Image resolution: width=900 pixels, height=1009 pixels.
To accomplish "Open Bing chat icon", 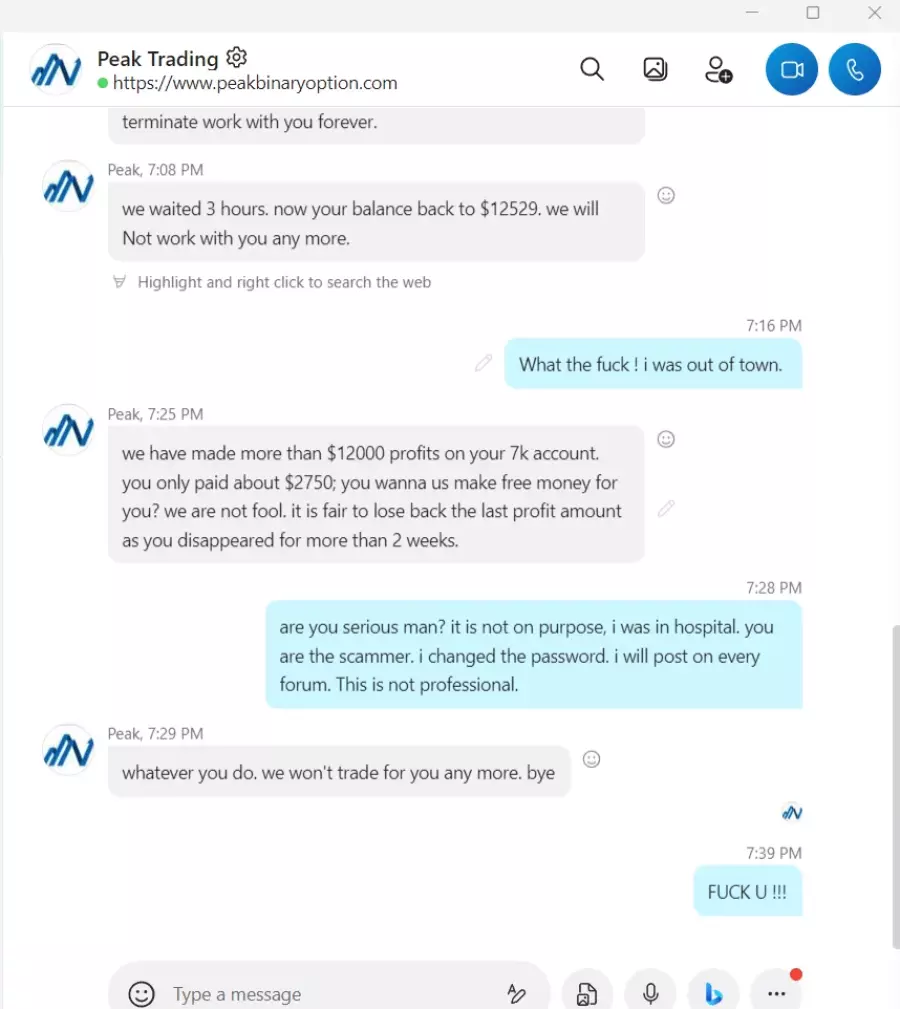I will 713,994.
